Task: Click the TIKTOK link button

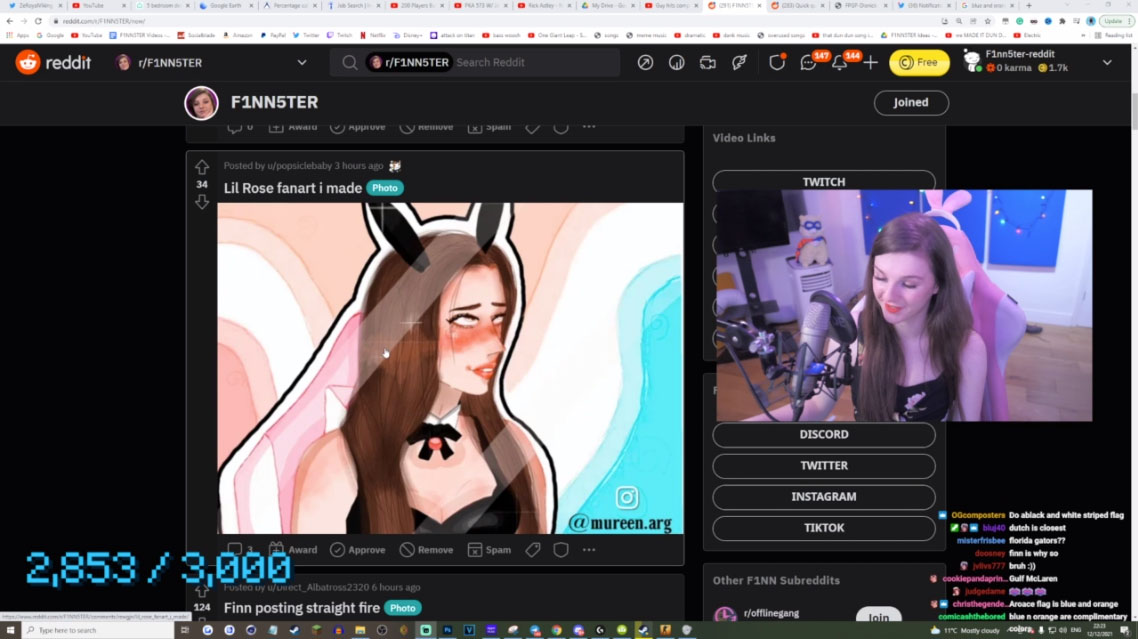Action: pos(824,528)
